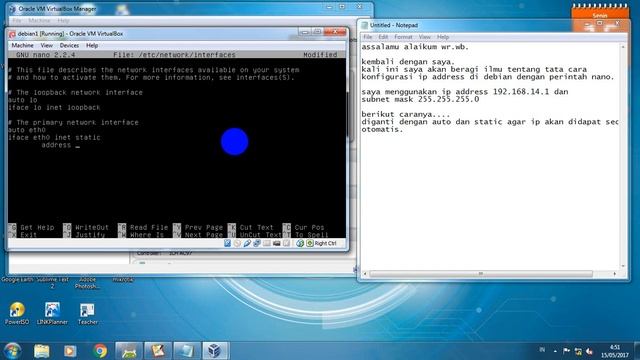The image size is (640, 360).
Task: Open the File menu in Notepad
Action: (x=367, y=37)
